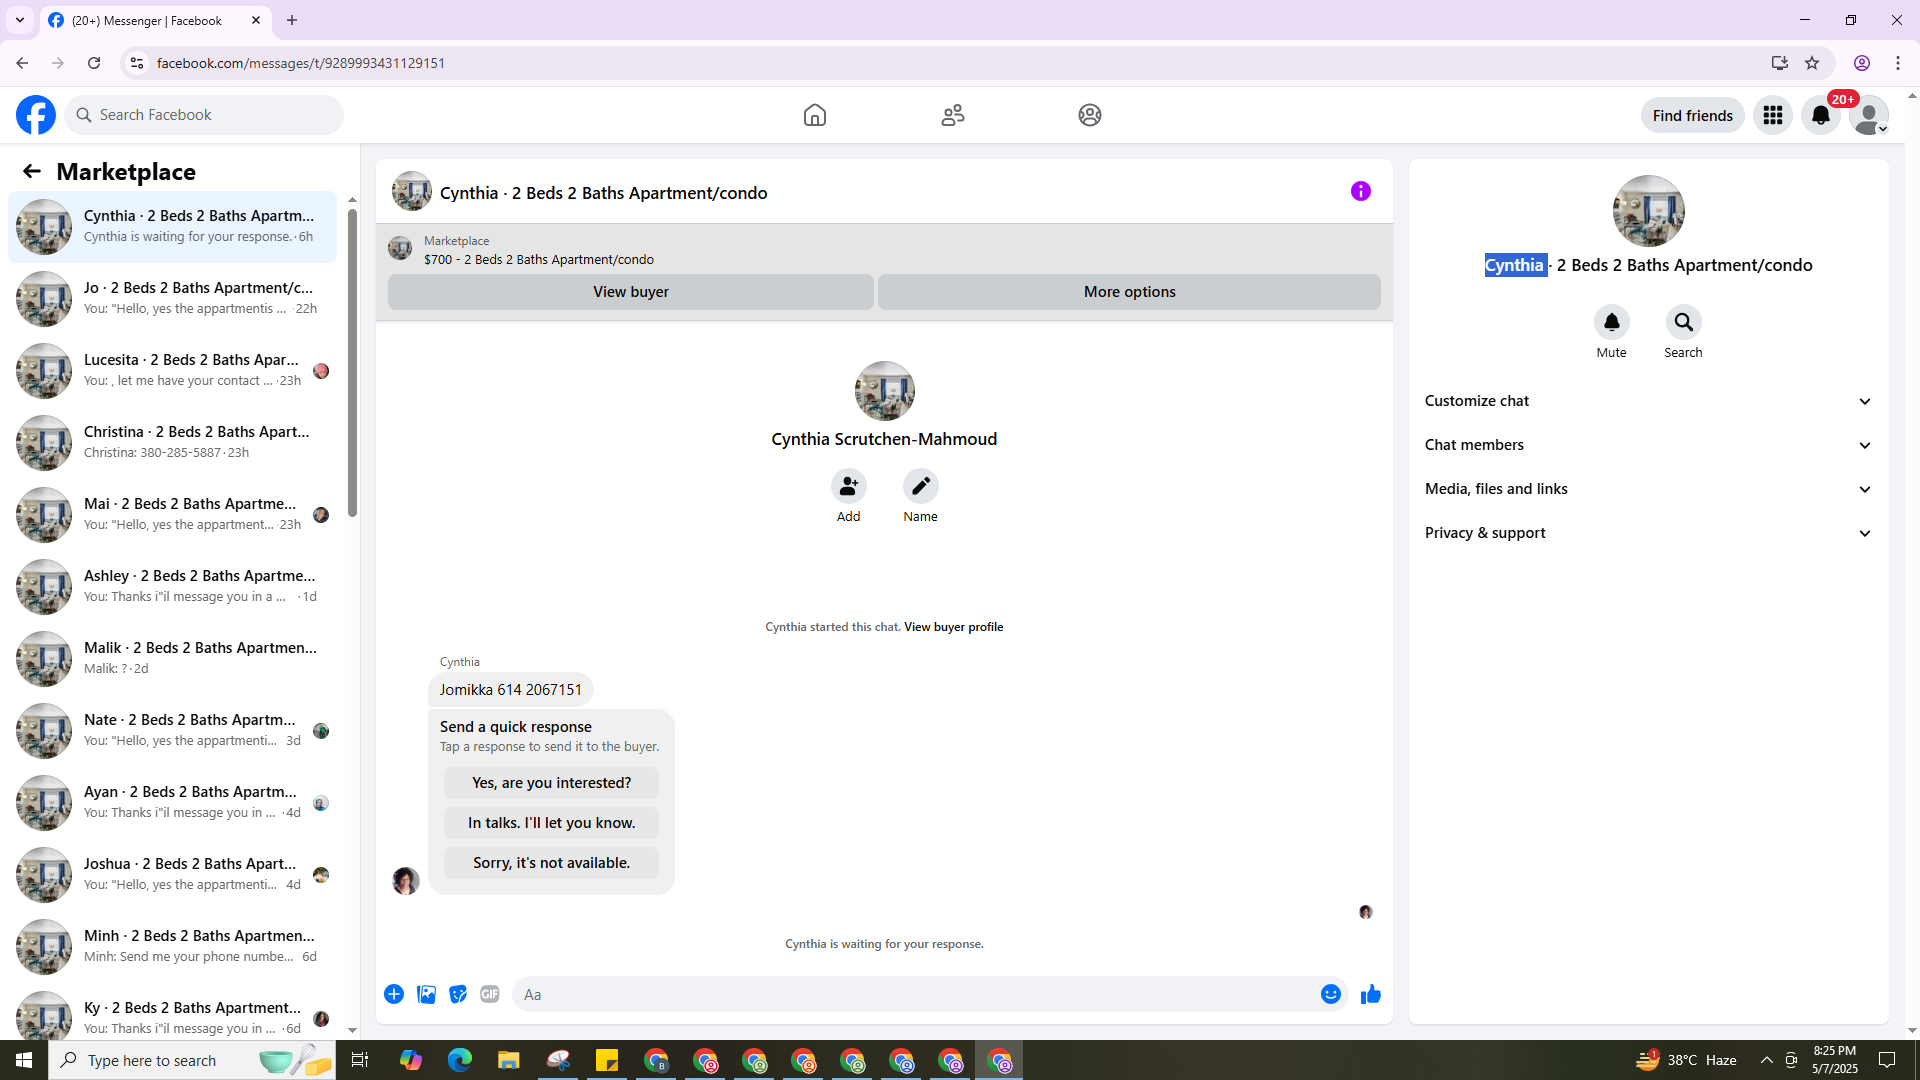The image size is (1920, 1080).
Task: Click the GIF chooser icon
Action: coord(489,994)
